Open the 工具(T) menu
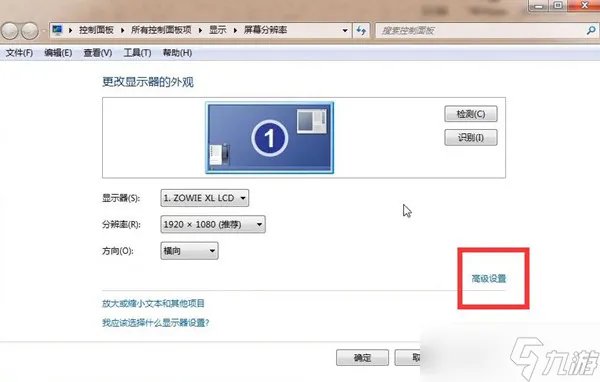 pyautogui.click(x=137, y=53)
